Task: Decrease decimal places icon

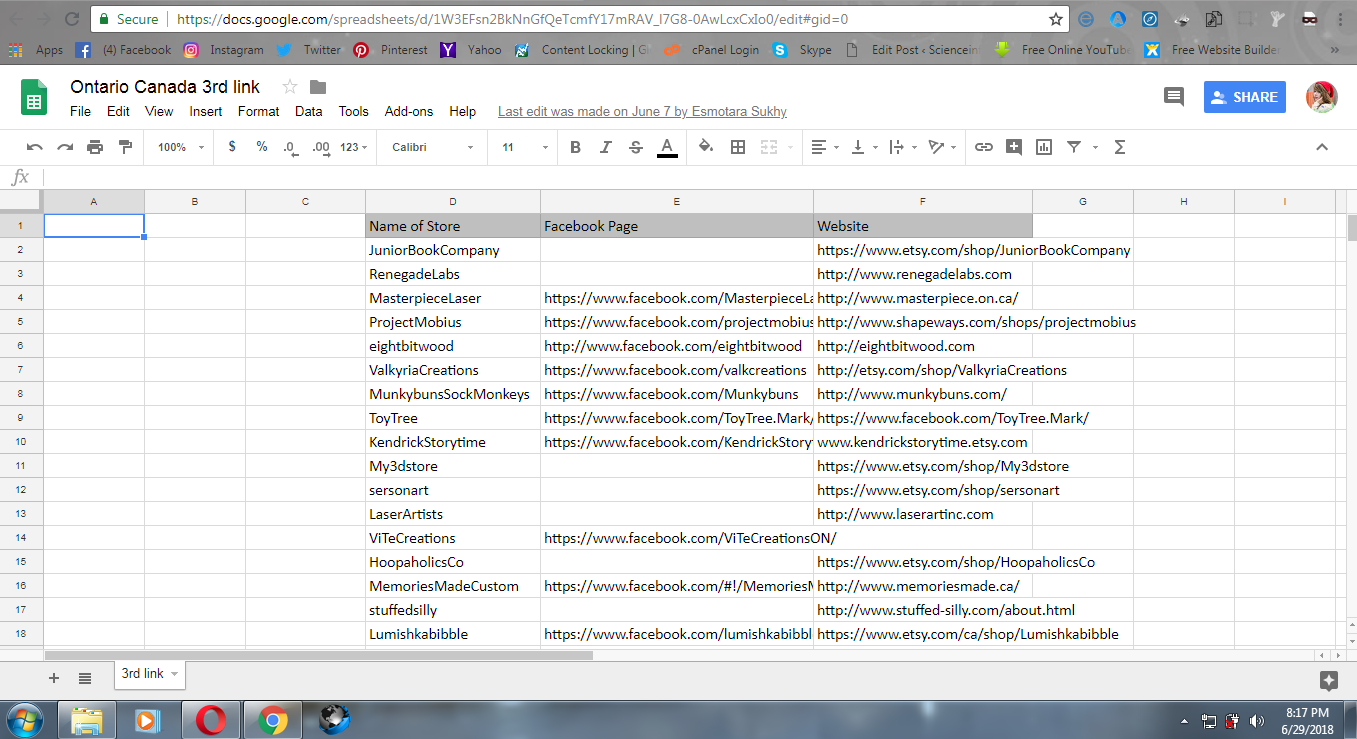Action: (290, 147)
